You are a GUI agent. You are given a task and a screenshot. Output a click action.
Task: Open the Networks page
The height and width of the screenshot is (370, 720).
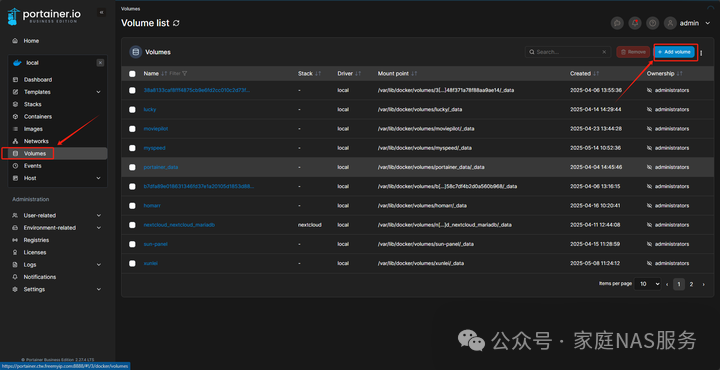36,141
